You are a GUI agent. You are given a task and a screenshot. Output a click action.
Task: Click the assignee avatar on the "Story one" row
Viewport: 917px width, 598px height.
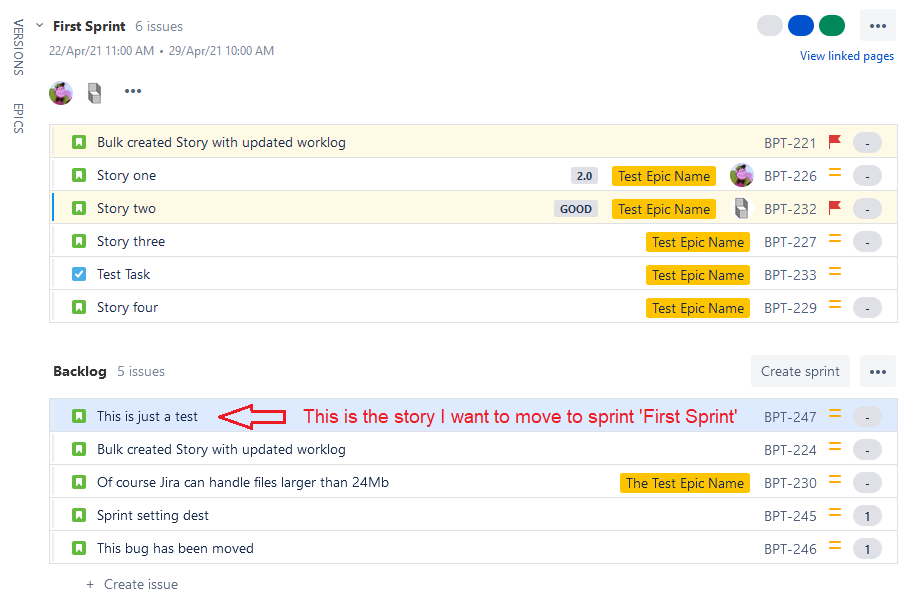coord(741,175)
